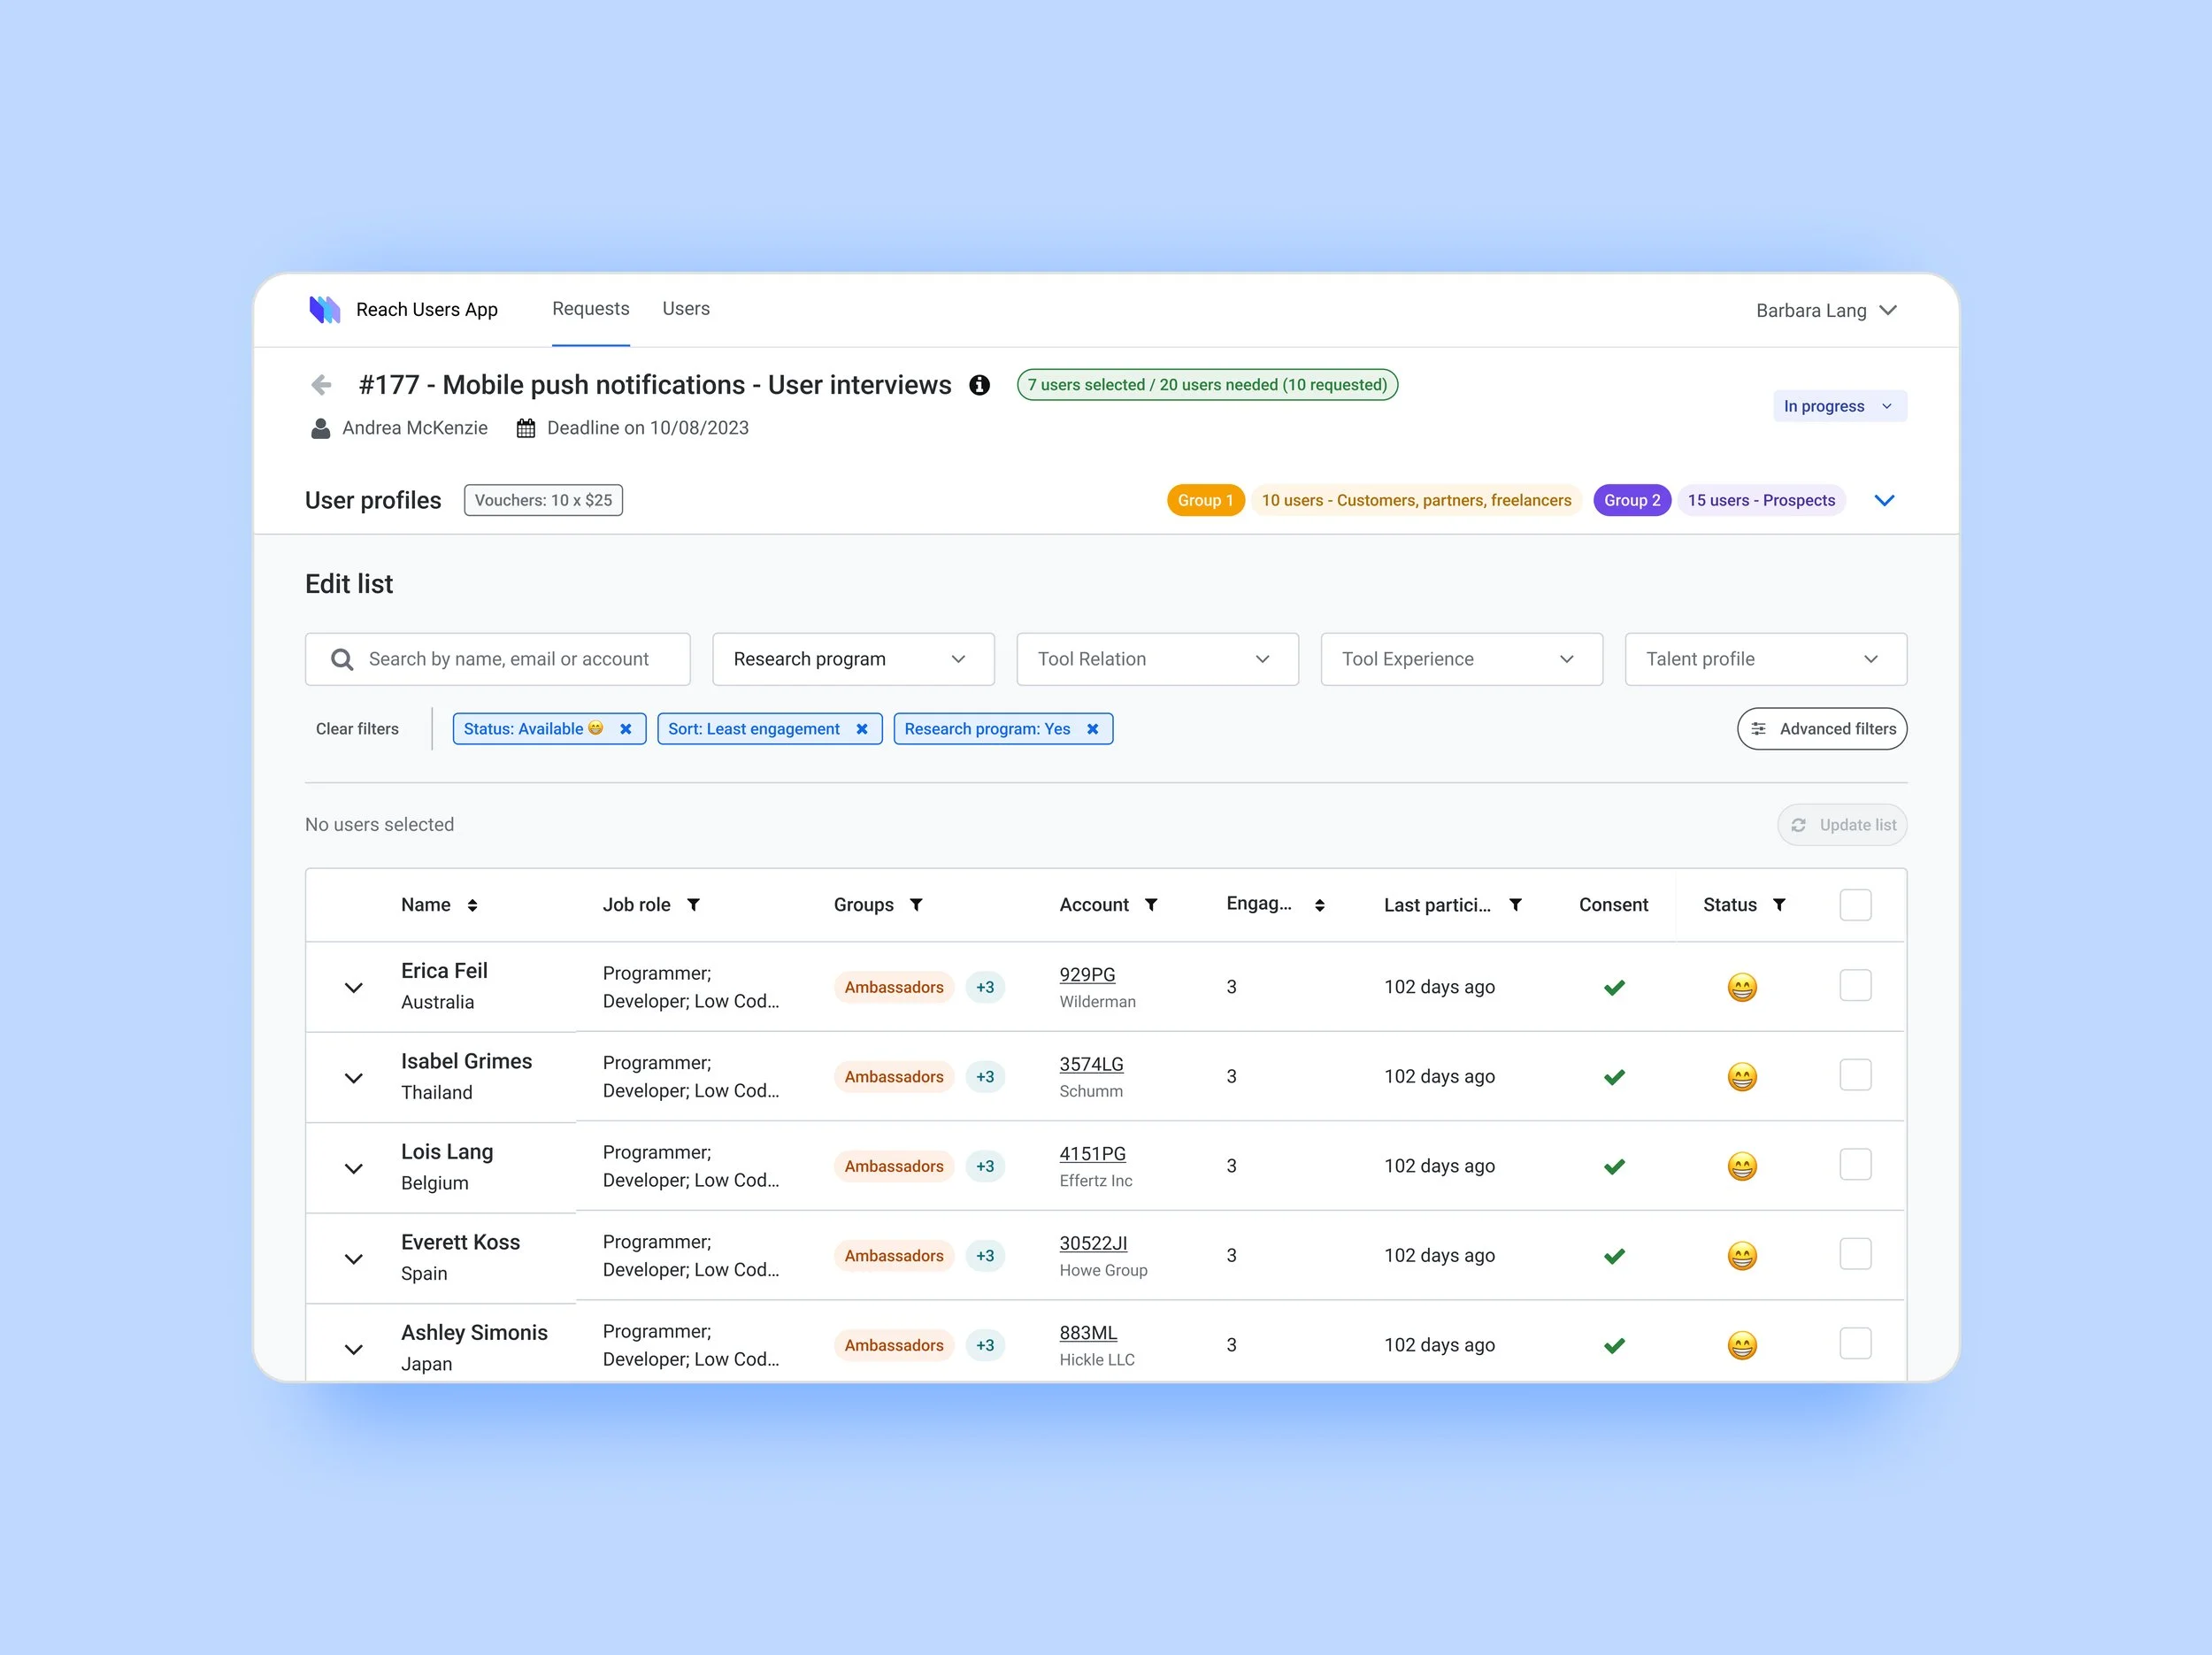Screen dimensions: 2212x1655
Task: Select Lois Lang's row checkbox
Action: [1855, 1165]
